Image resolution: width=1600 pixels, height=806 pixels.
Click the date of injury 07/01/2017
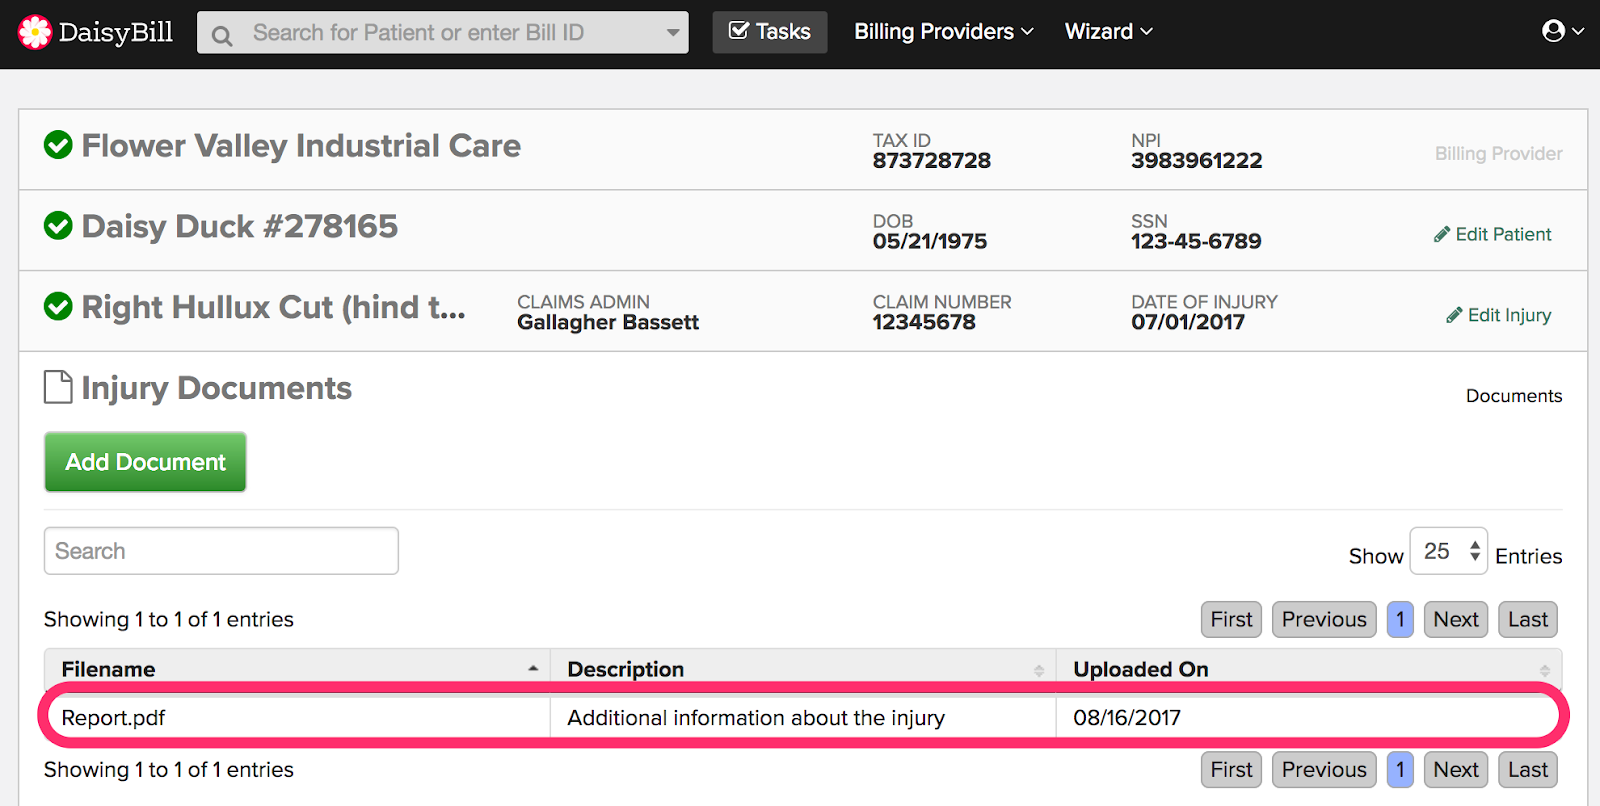point(1188,322)
